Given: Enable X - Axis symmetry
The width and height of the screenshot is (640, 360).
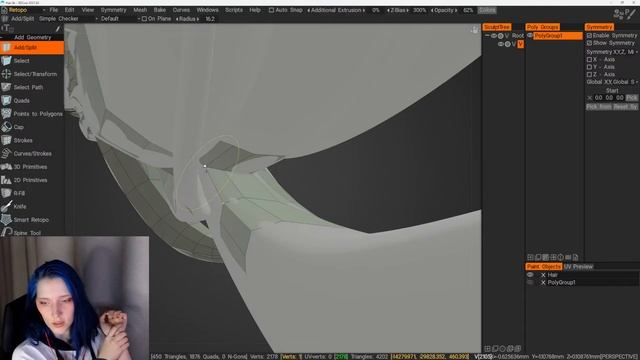Looking at the screenshot, I should click(589, 60).
